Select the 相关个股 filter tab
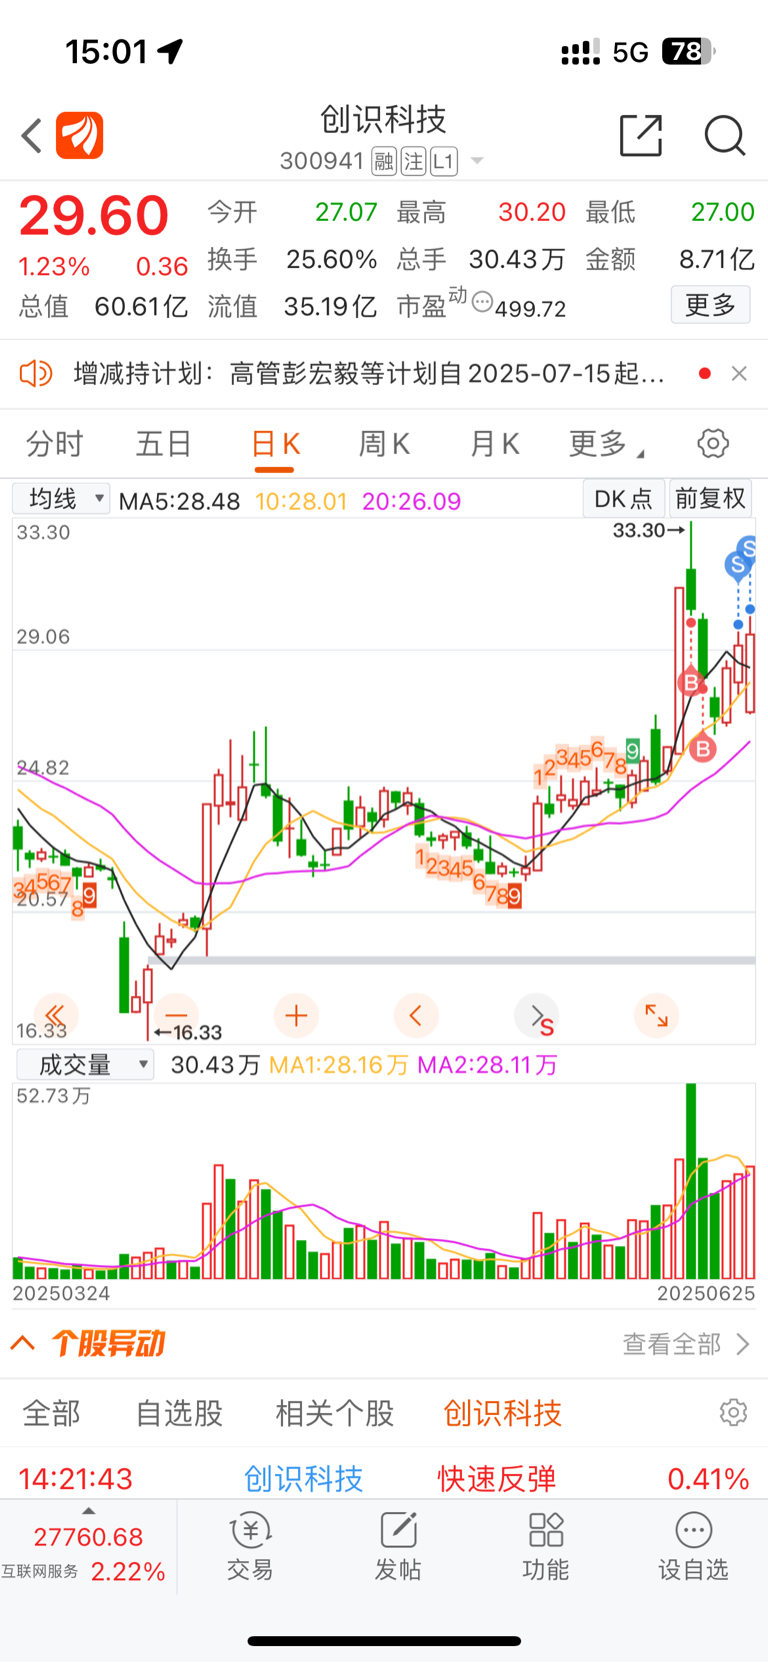Viewport: 768px width, 1663px height. (x=335, y=1413)
